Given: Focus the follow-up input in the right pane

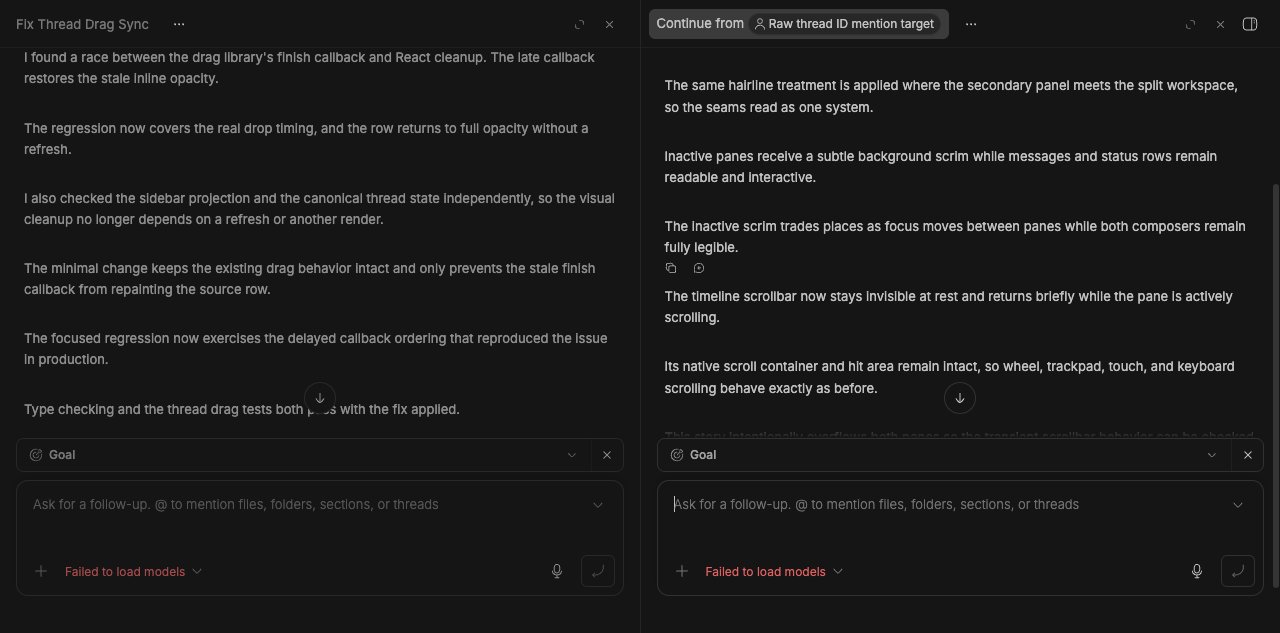Looking at the screenshot, I should pos(946,505).
